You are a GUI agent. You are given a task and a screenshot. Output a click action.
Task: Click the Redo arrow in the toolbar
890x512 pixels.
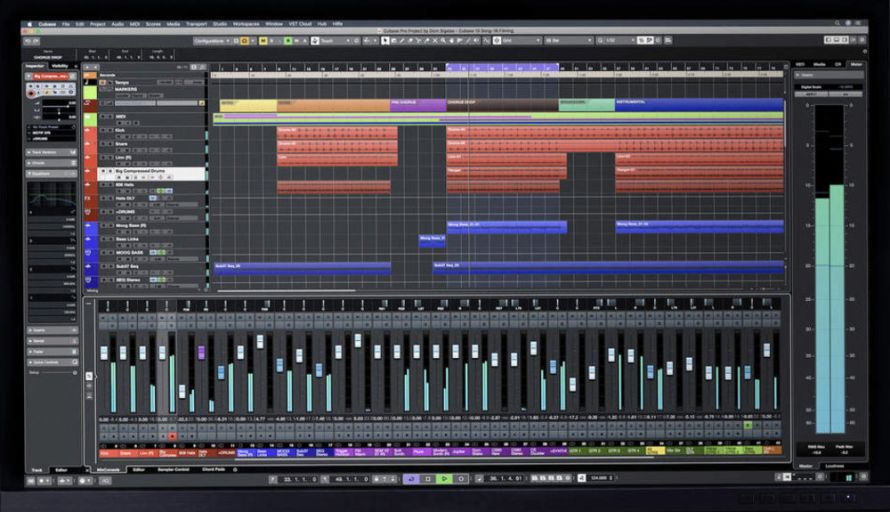36,41
